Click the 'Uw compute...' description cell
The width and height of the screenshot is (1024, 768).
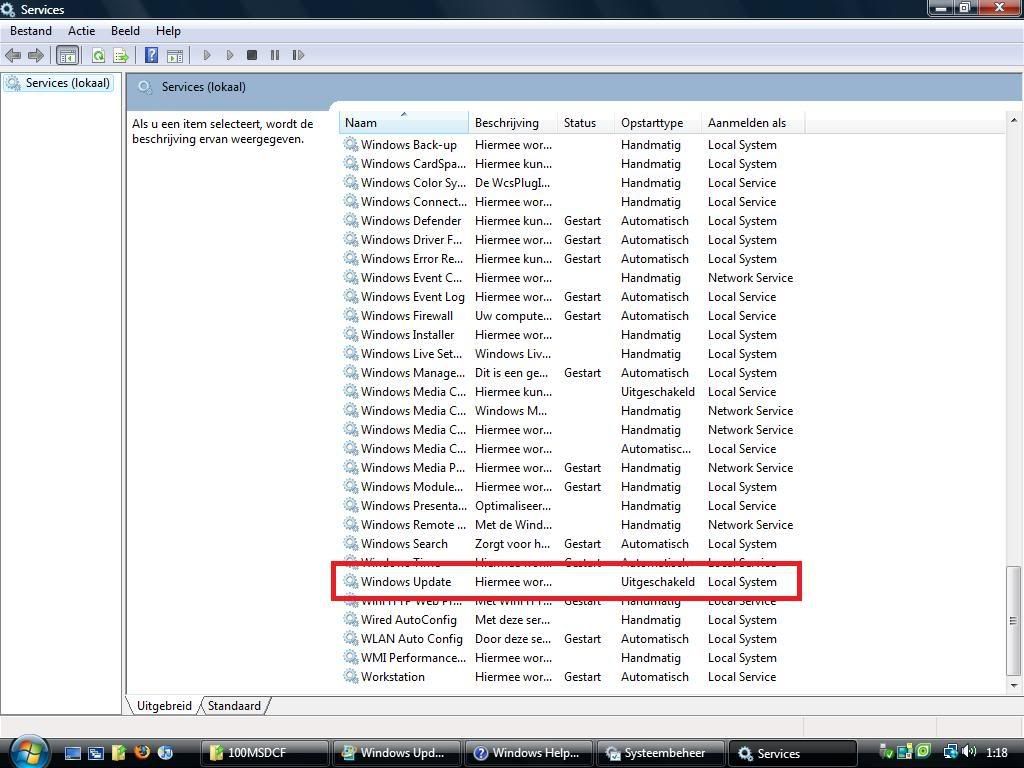513,315
